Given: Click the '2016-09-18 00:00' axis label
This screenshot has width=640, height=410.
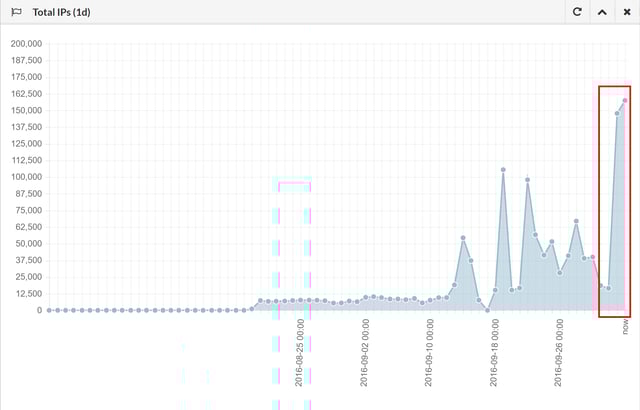Looking at the screenshot, I should 495,353.
